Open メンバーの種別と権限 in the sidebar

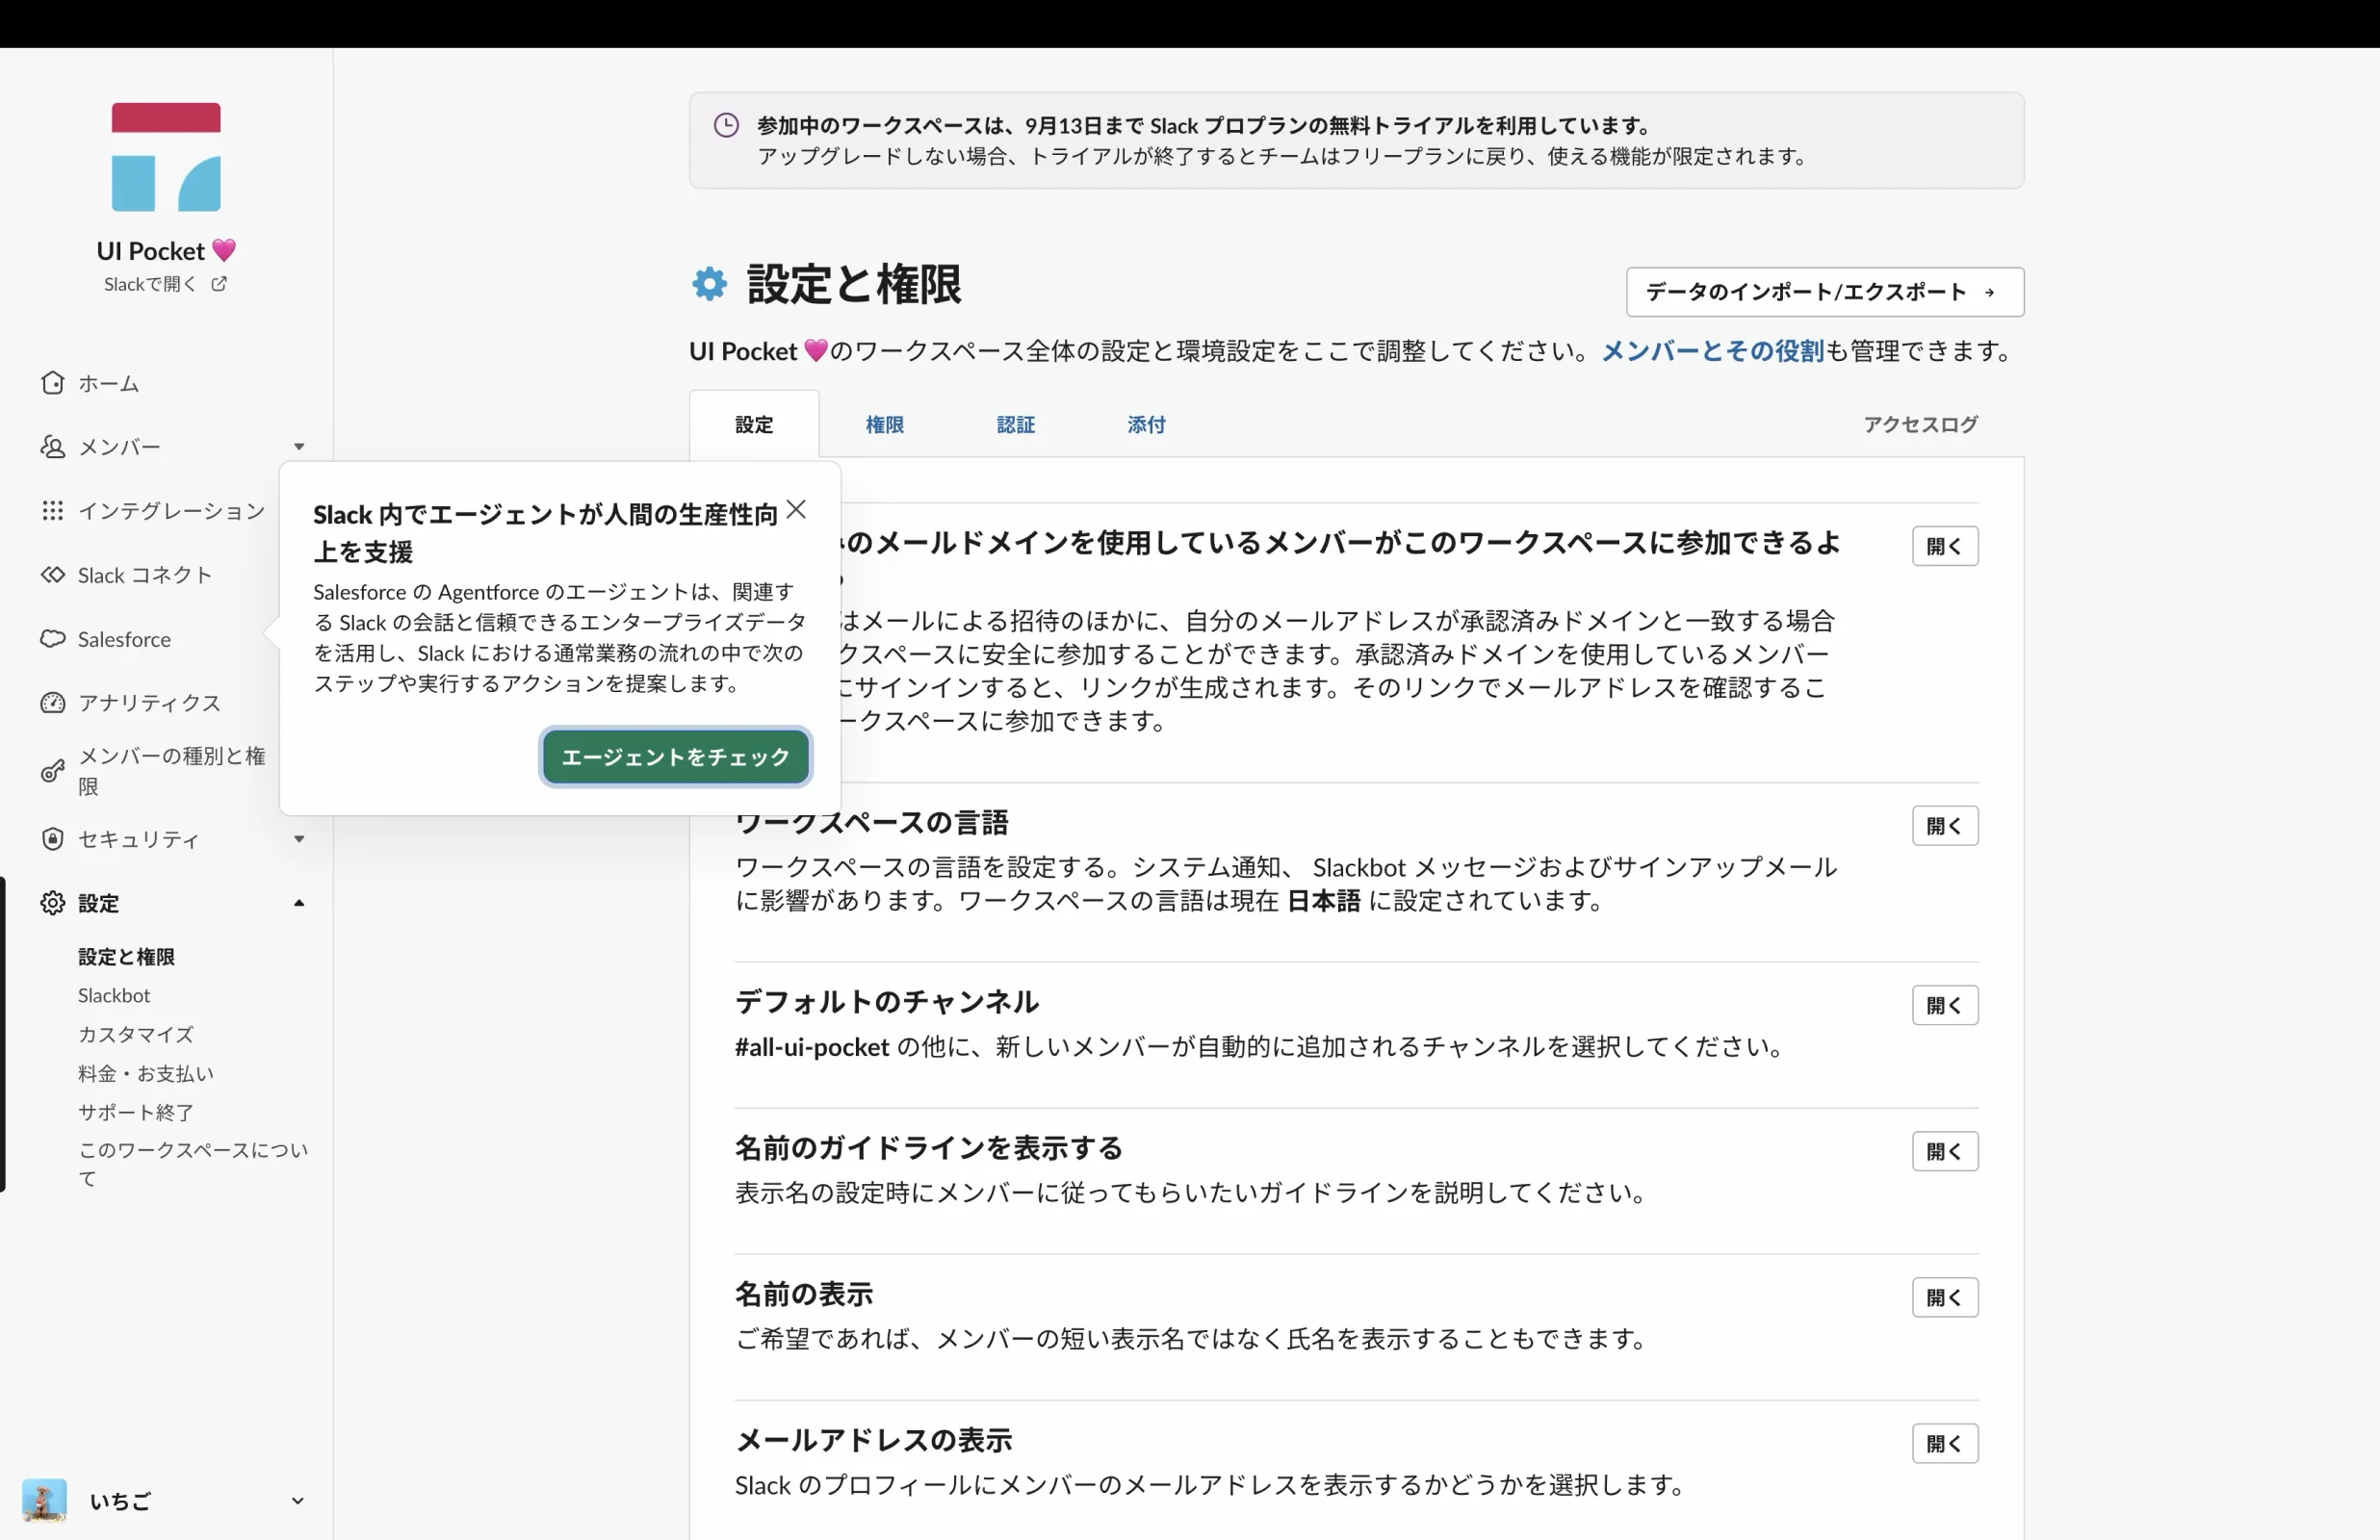172,771
